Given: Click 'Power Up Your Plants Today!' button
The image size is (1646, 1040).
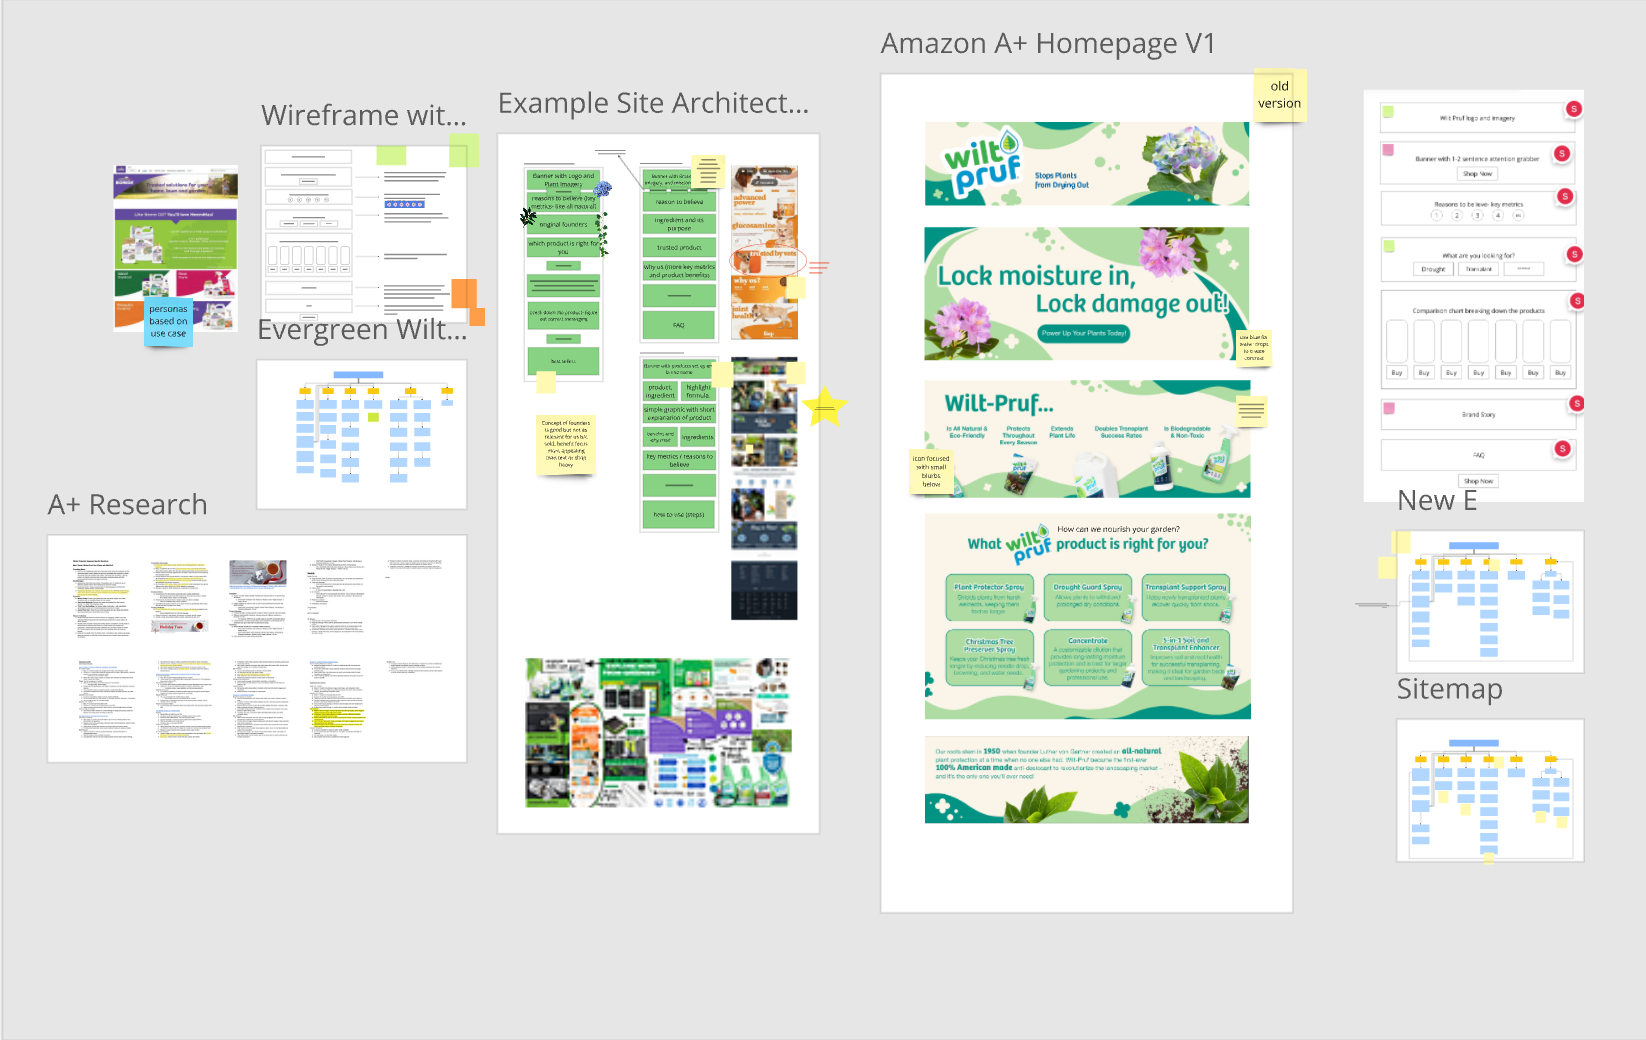Looking at the screenshot, I should pos(1084,333).
